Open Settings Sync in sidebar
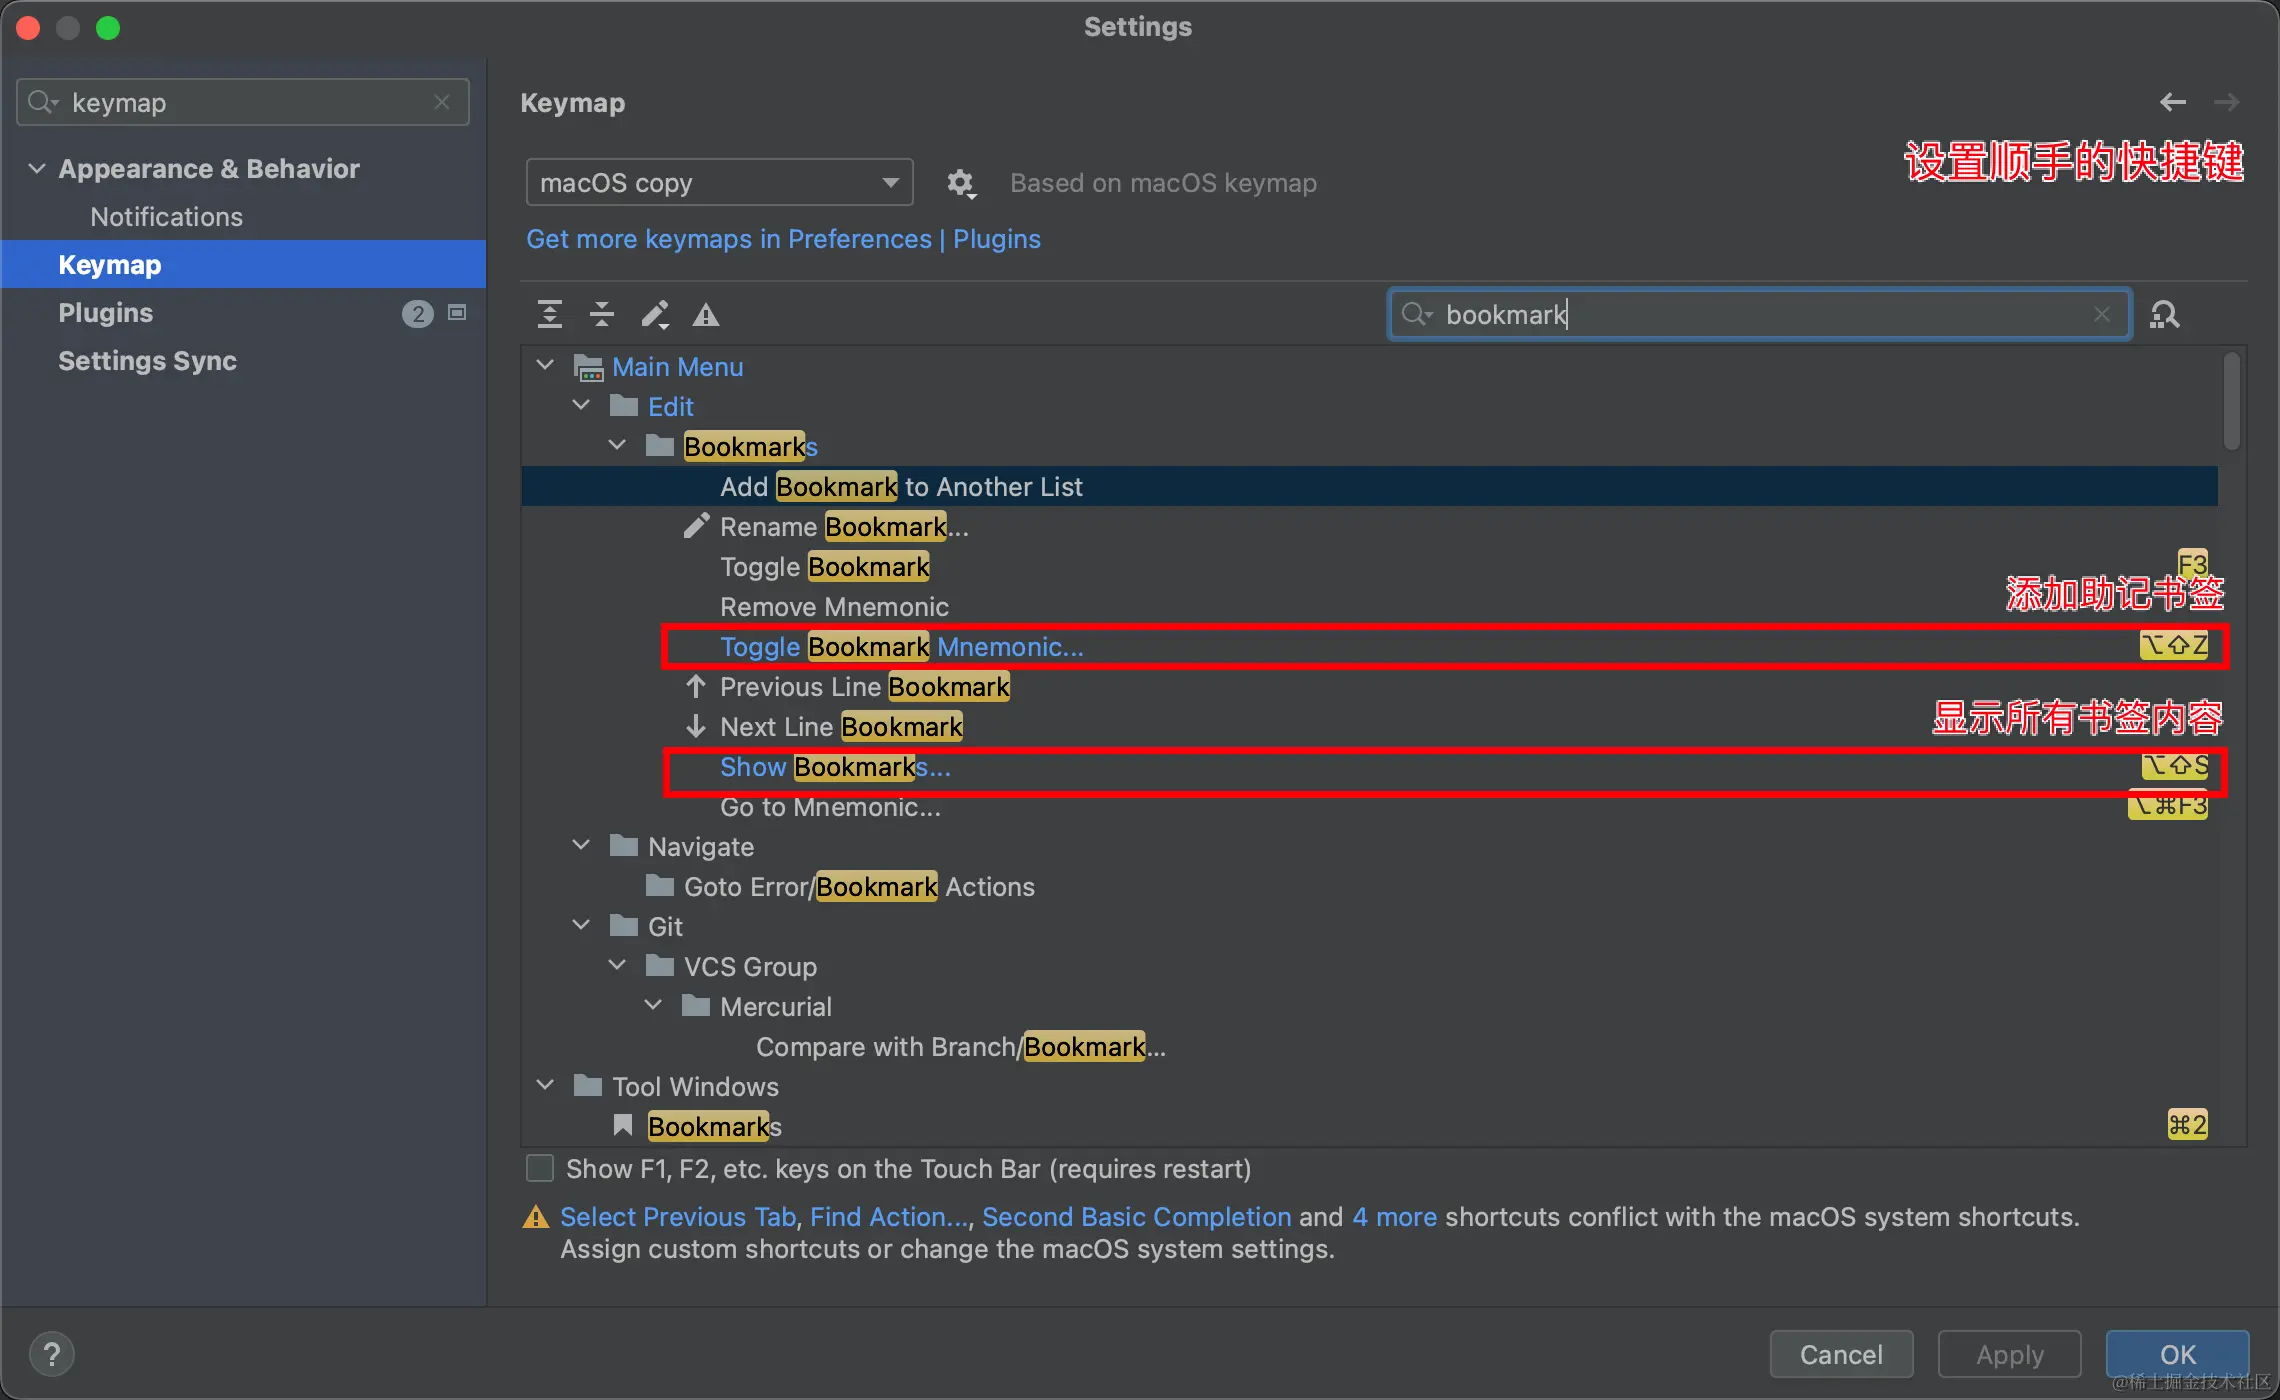 tap(147, 361)
